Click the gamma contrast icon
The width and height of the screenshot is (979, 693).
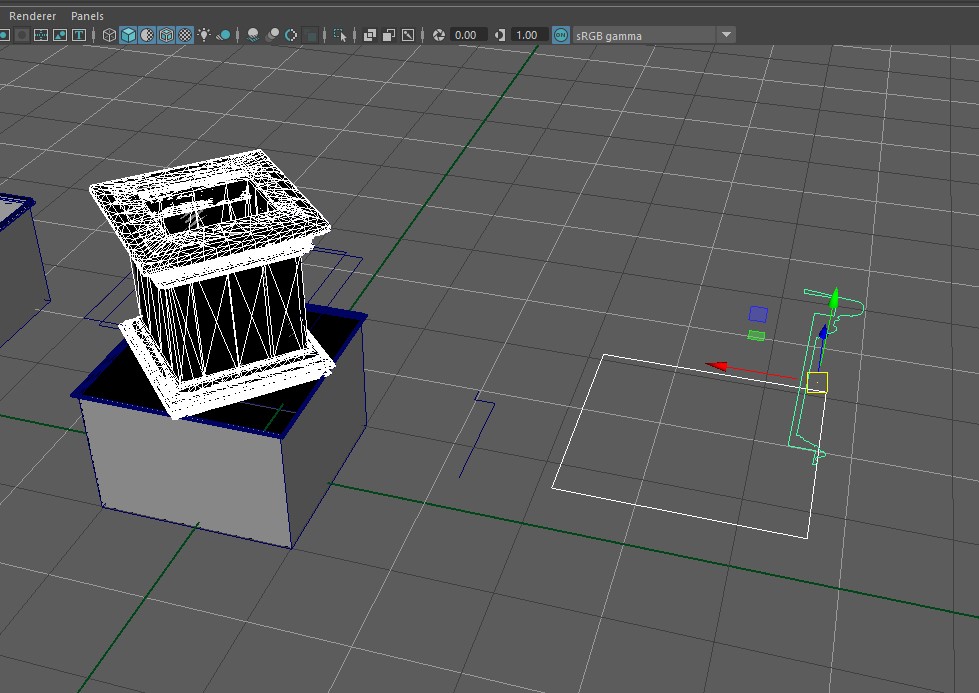pos(499,35)
